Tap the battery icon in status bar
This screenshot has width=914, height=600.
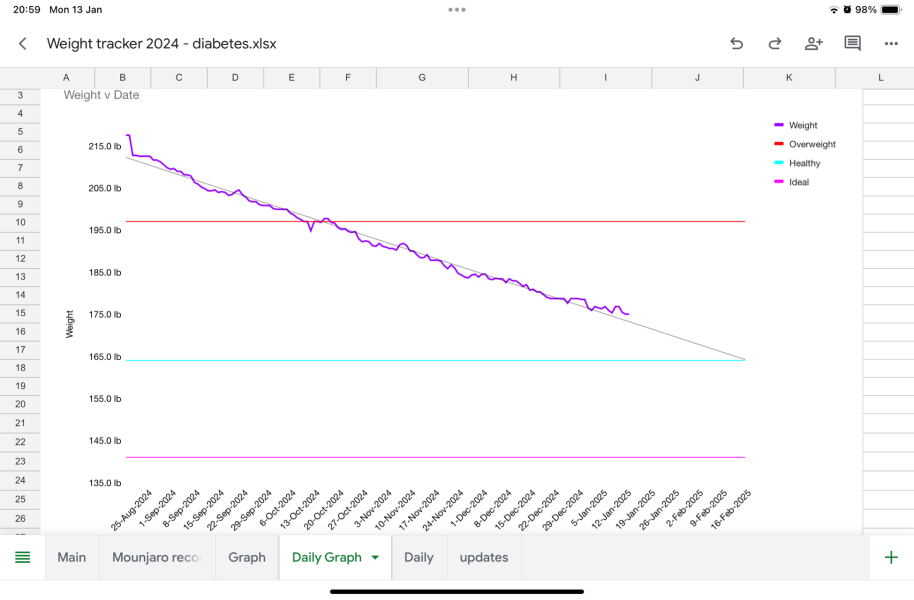891,9
